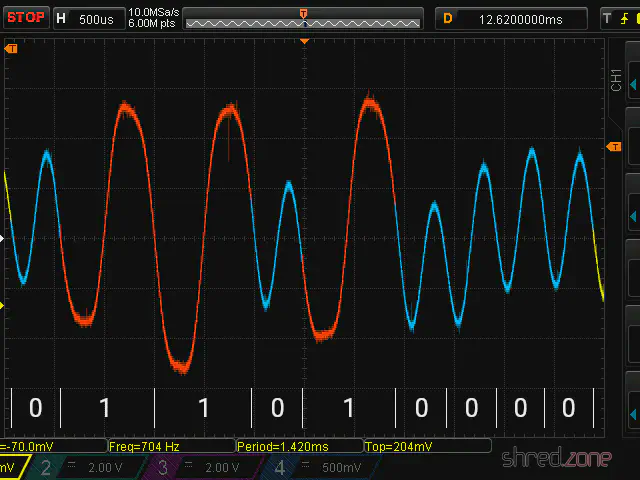
Task: Select the delay value 12.6200000ms
Action: coord(522,19)
